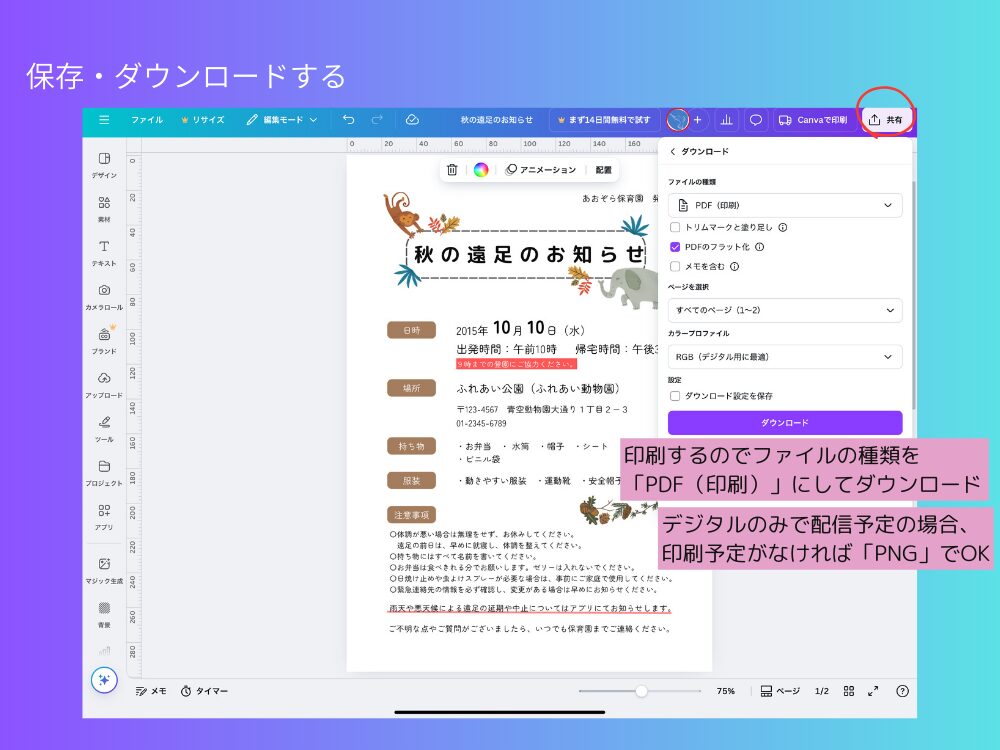This screenshot has height=750, width=1000.
Task: Click the 秋の遠足のお知らせ title field
Action: tap(499, 118)
